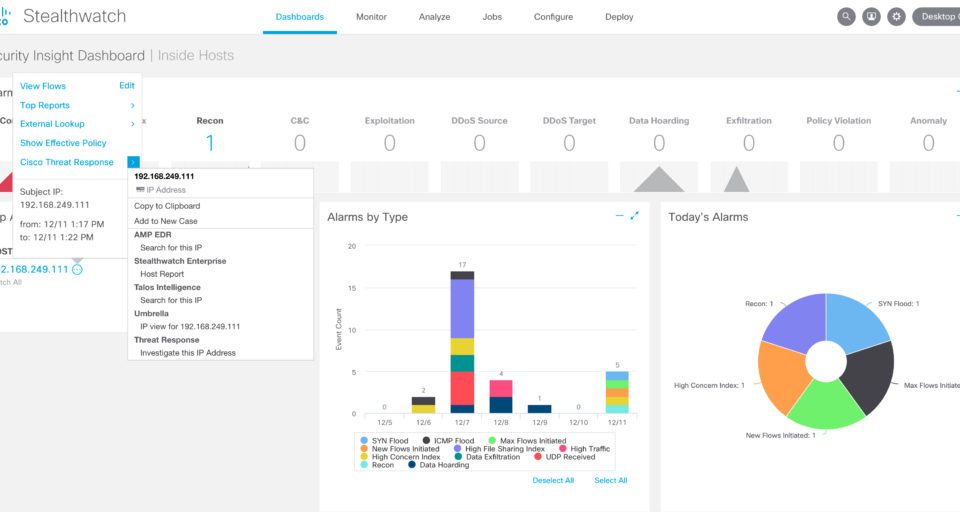Open the Jobs menu
The image size is (960, 512).
coord(492,17)
